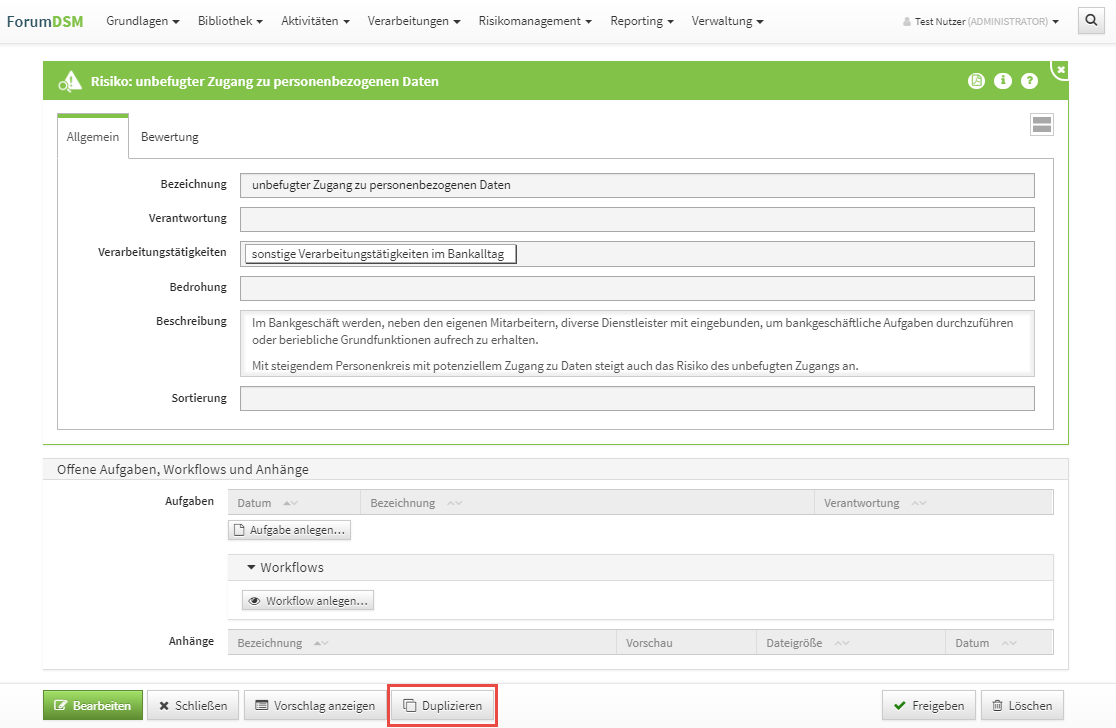Open Test Nutzer account dropdown
The width and height of the screenshot is (1116, 728).
point(980,21)
